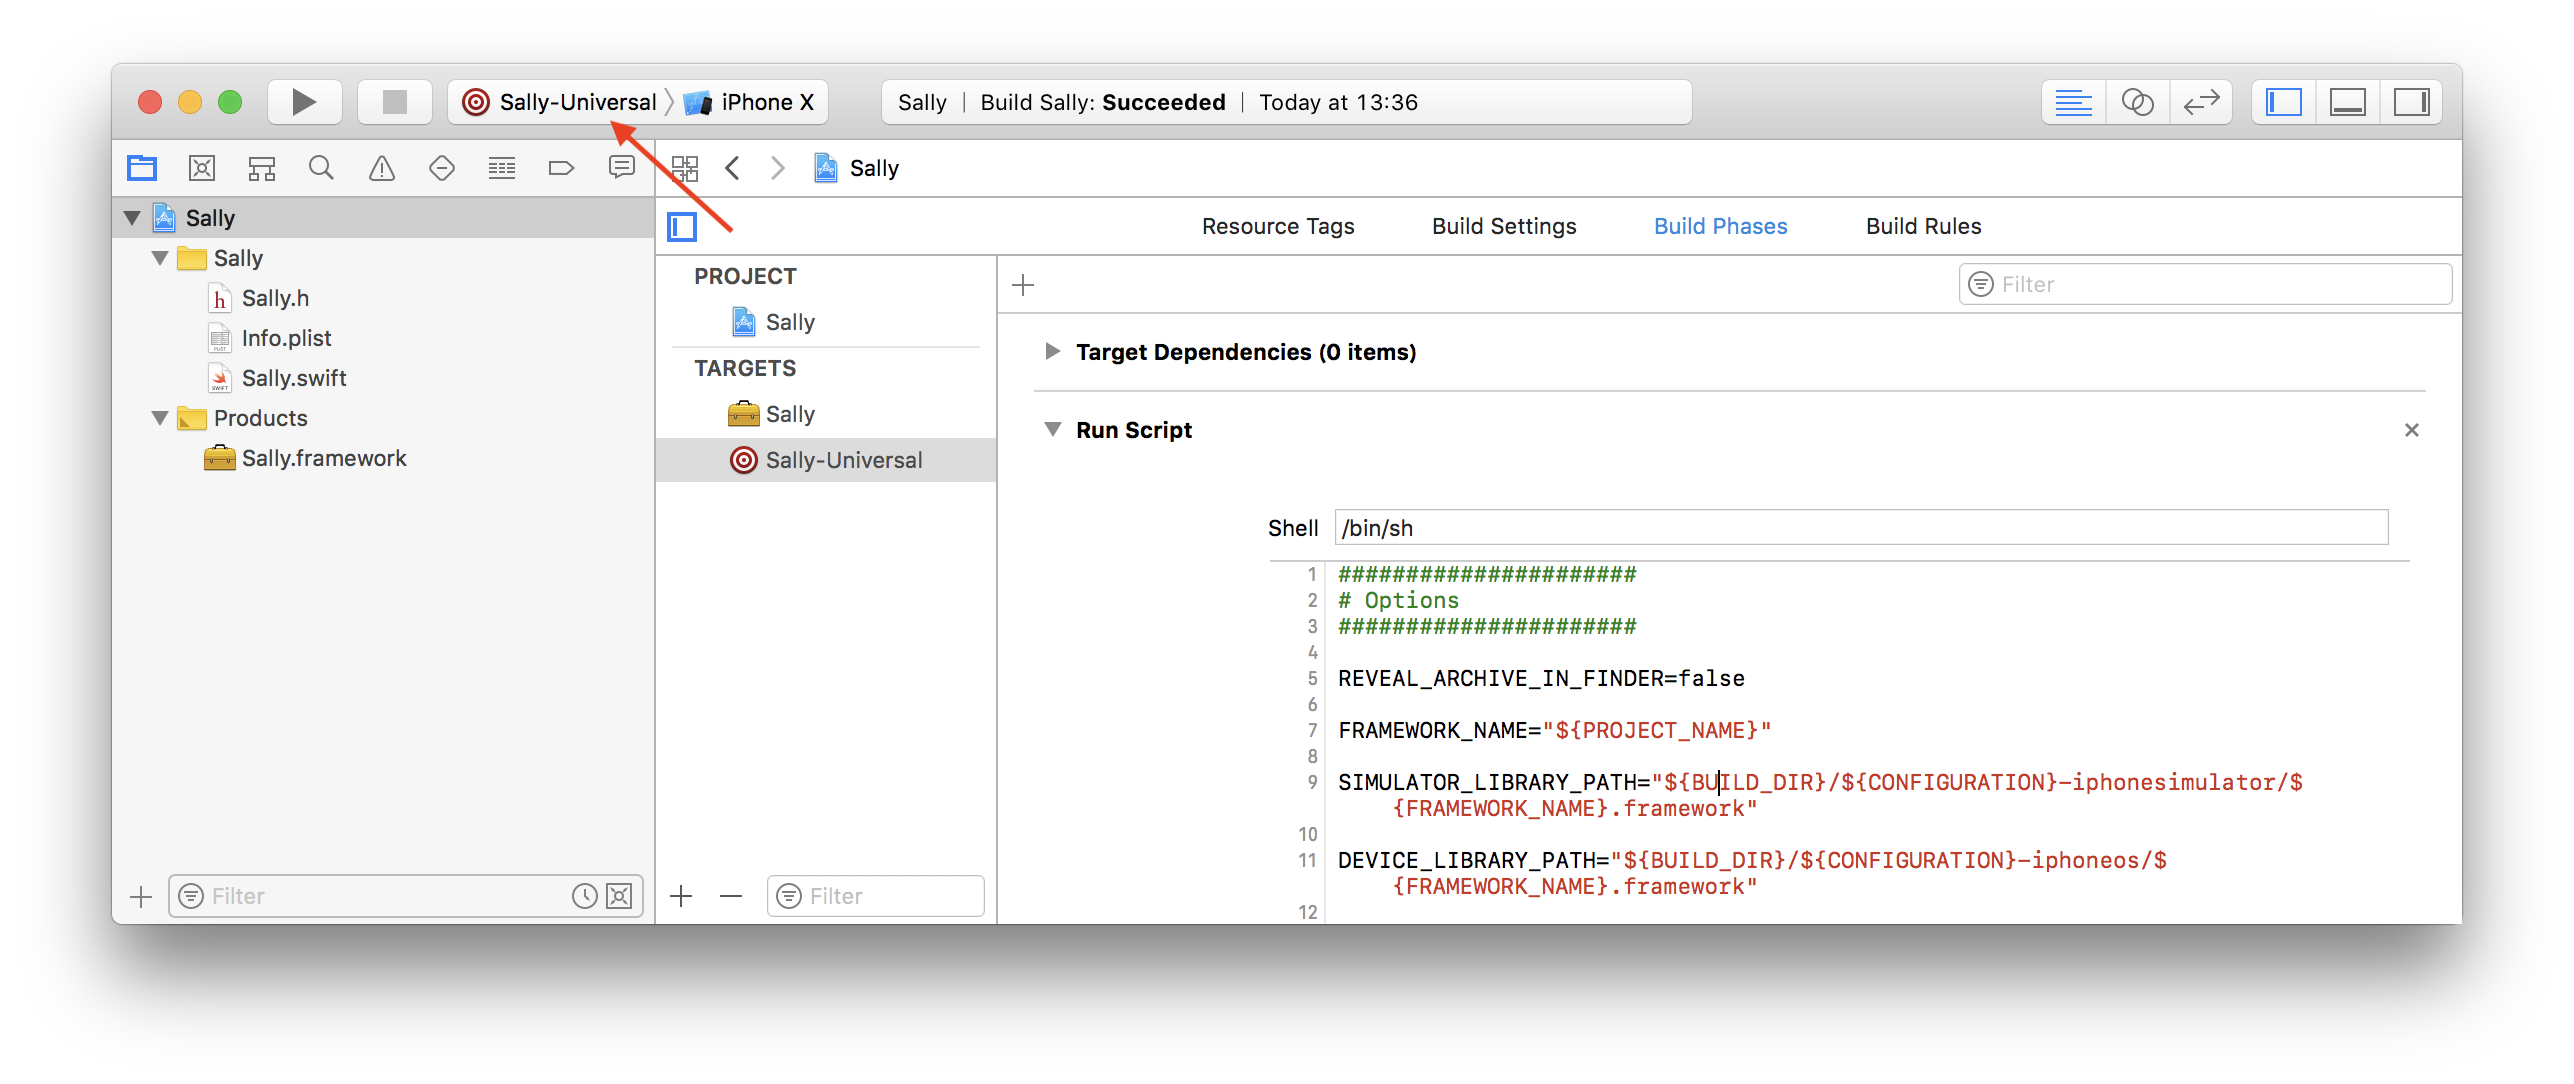Toggle the Navigator pane visibility
Screen dimensions: 2574x1084
tap(2284, 102)
